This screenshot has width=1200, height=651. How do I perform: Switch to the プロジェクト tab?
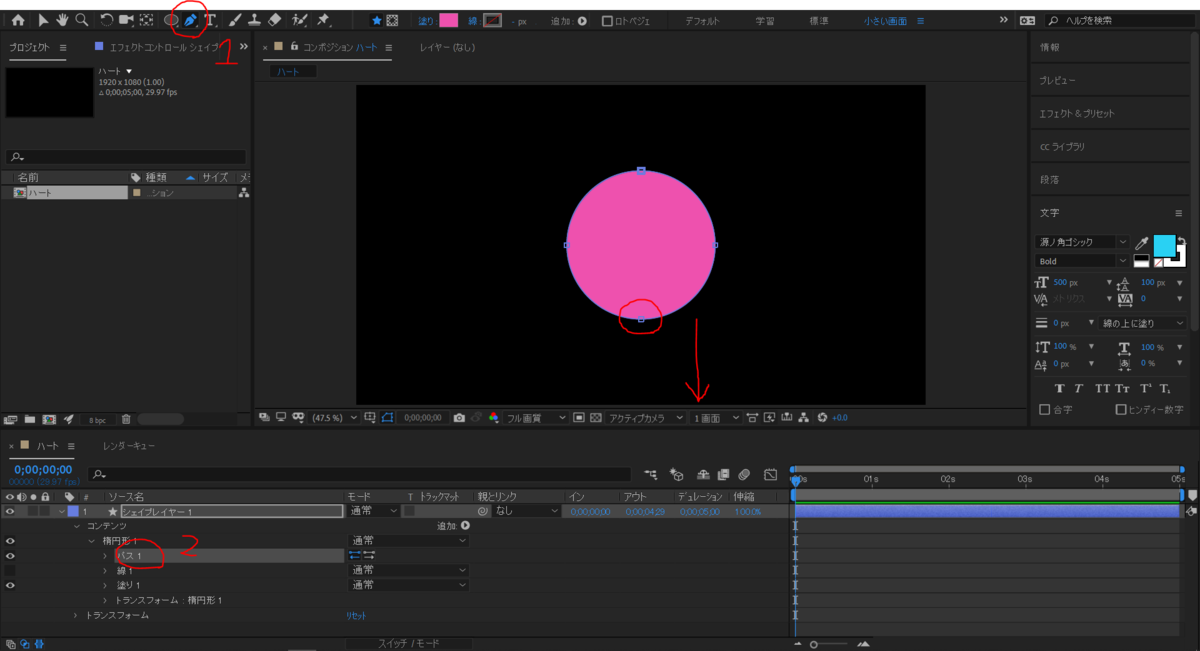point(29,47)
